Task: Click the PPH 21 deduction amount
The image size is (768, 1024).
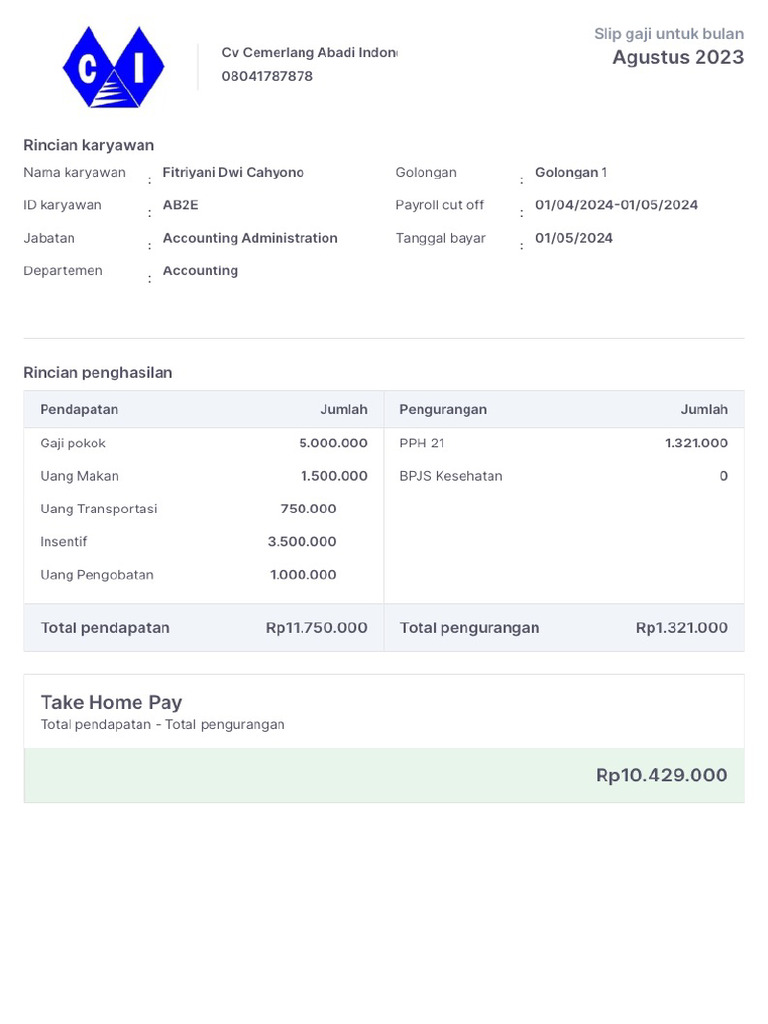Action: 696,443
